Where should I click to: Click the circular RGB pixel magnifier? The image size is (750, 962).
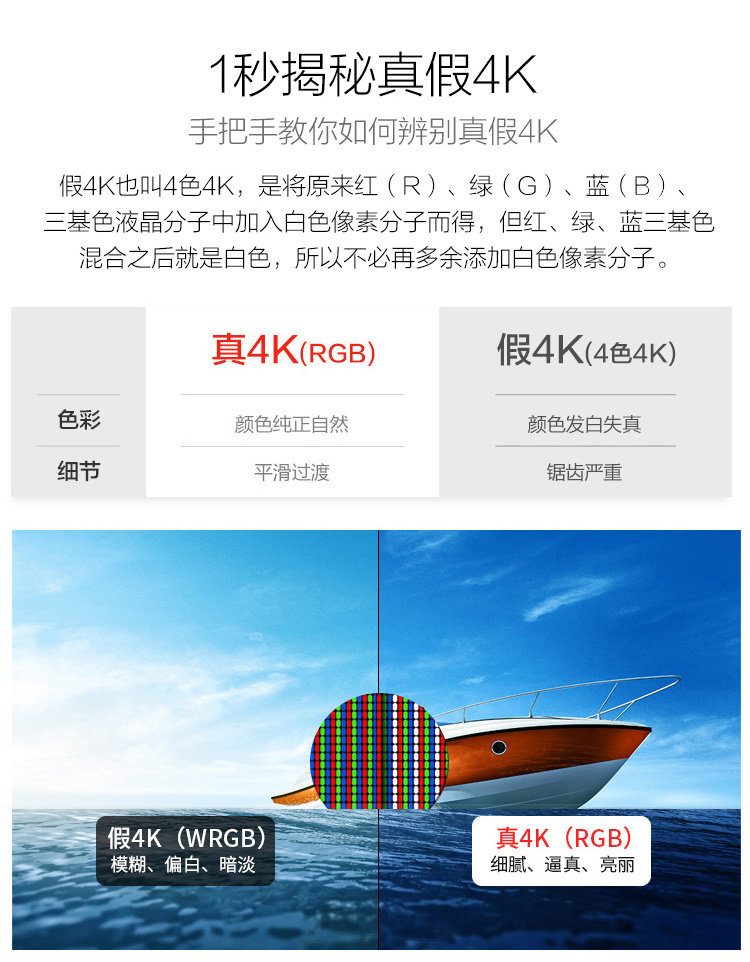click(379, 750)
